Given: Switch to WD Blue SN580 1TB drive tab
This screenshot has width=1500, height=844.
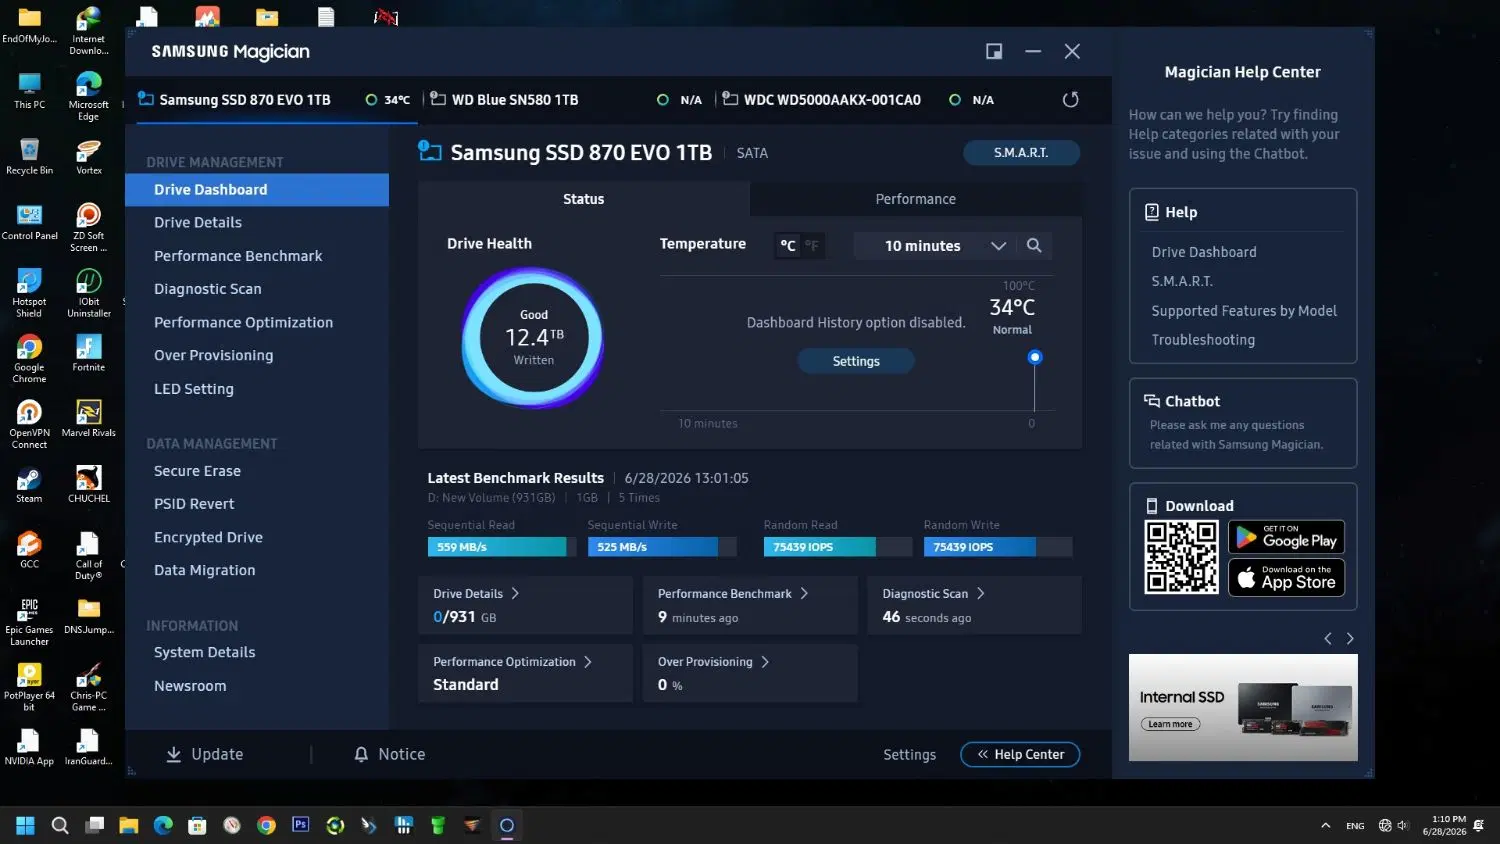Looking at the screenshot, I should pyautogui.click(x=566, y=100).
